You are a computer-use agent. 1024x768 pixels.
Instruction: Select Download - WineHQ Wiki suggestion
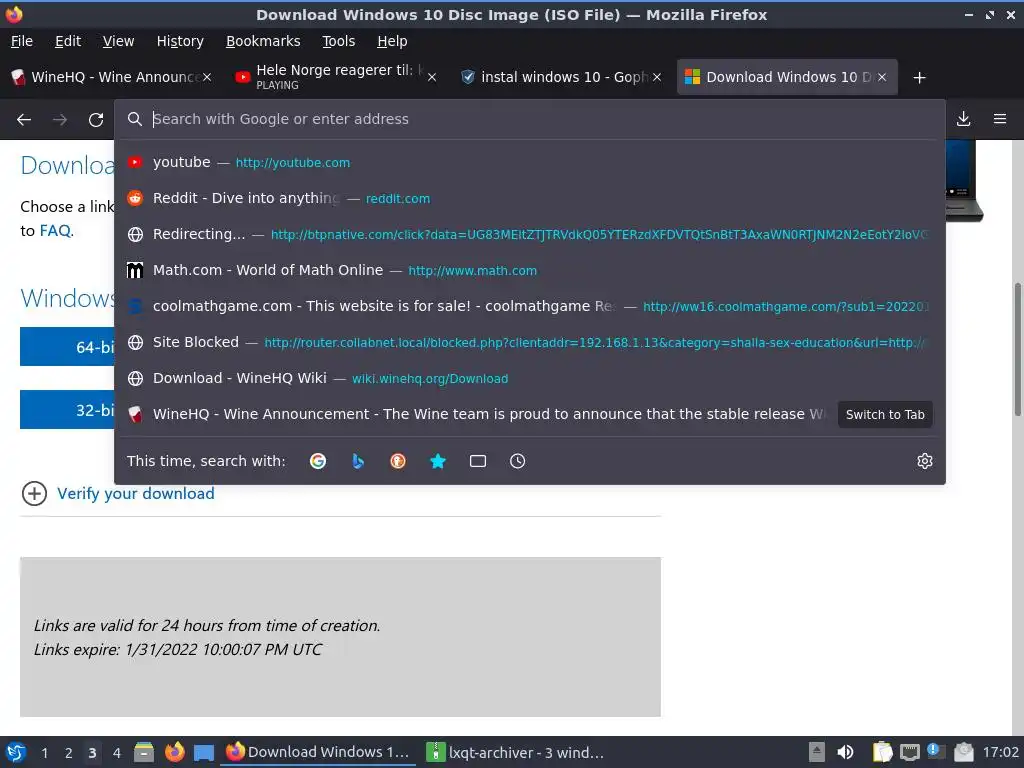530,377
